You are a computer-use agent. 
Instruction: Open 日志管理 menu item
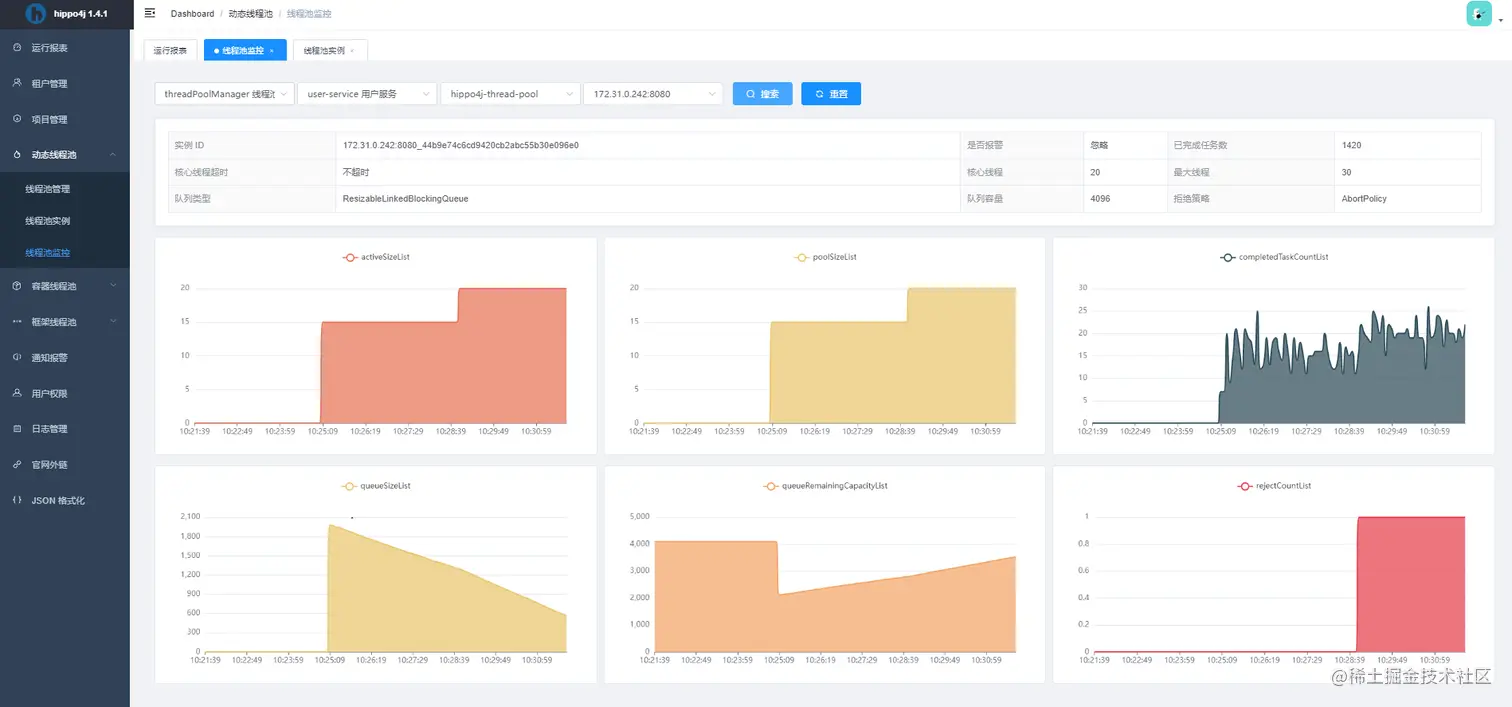click(65, 429)
